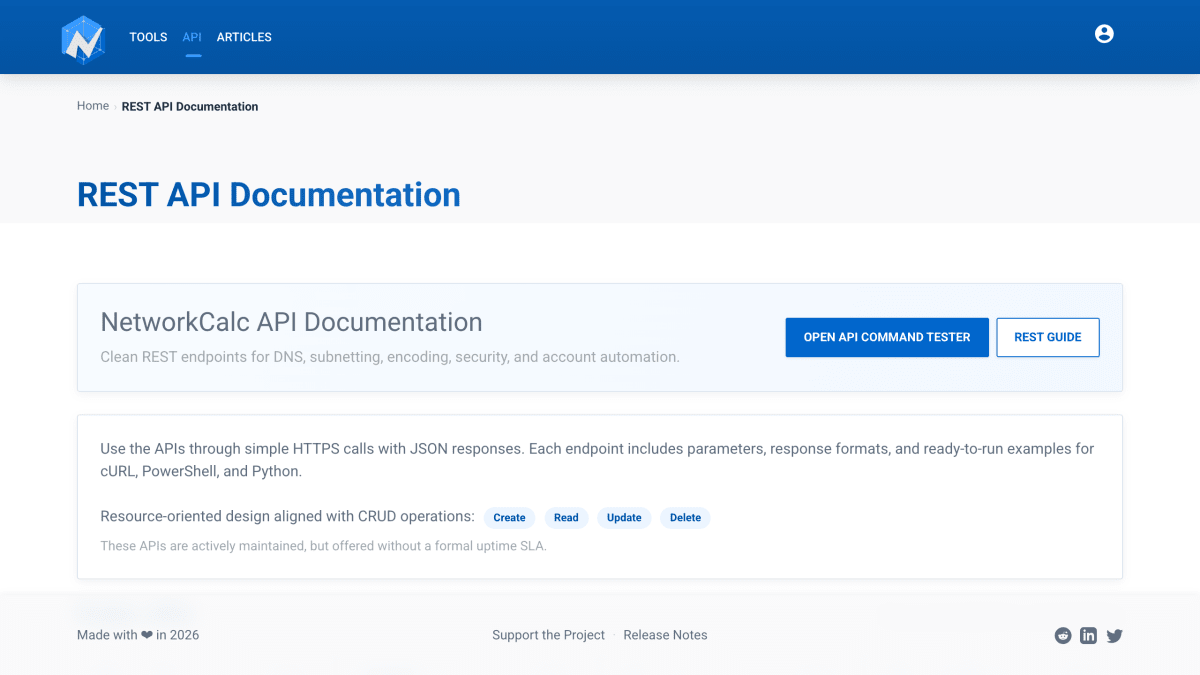Click the Home breadcrumb link

point(93,106)
